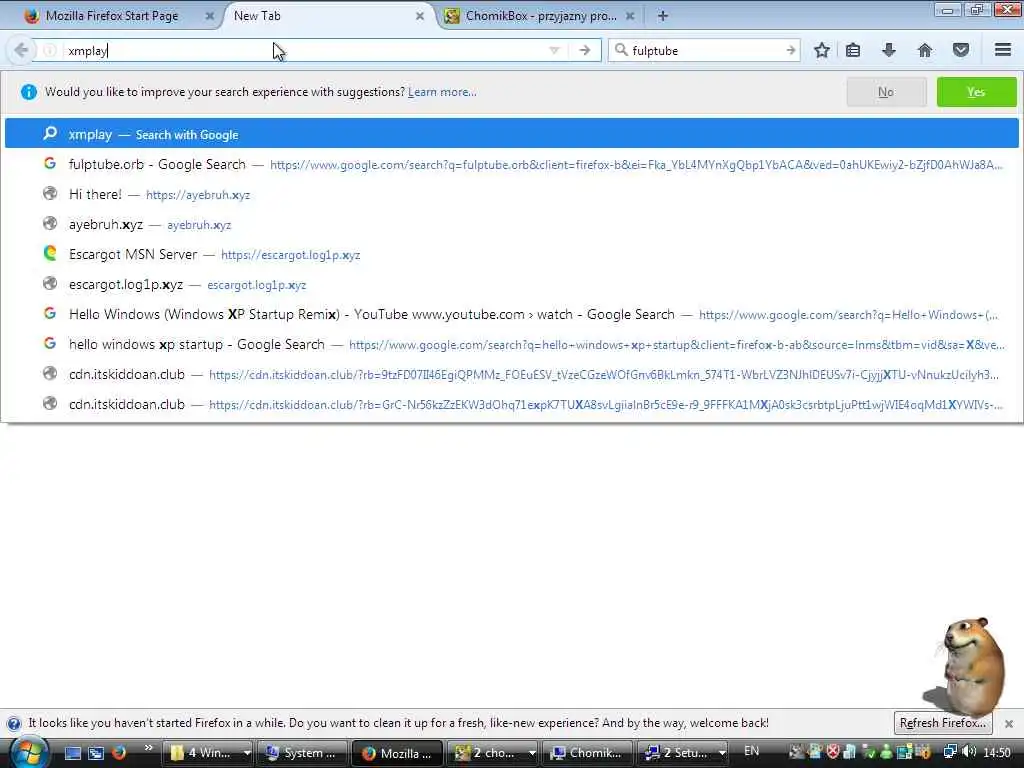
Task: Pick hello windows xp startup Google Search
Action: click(511, 345)
